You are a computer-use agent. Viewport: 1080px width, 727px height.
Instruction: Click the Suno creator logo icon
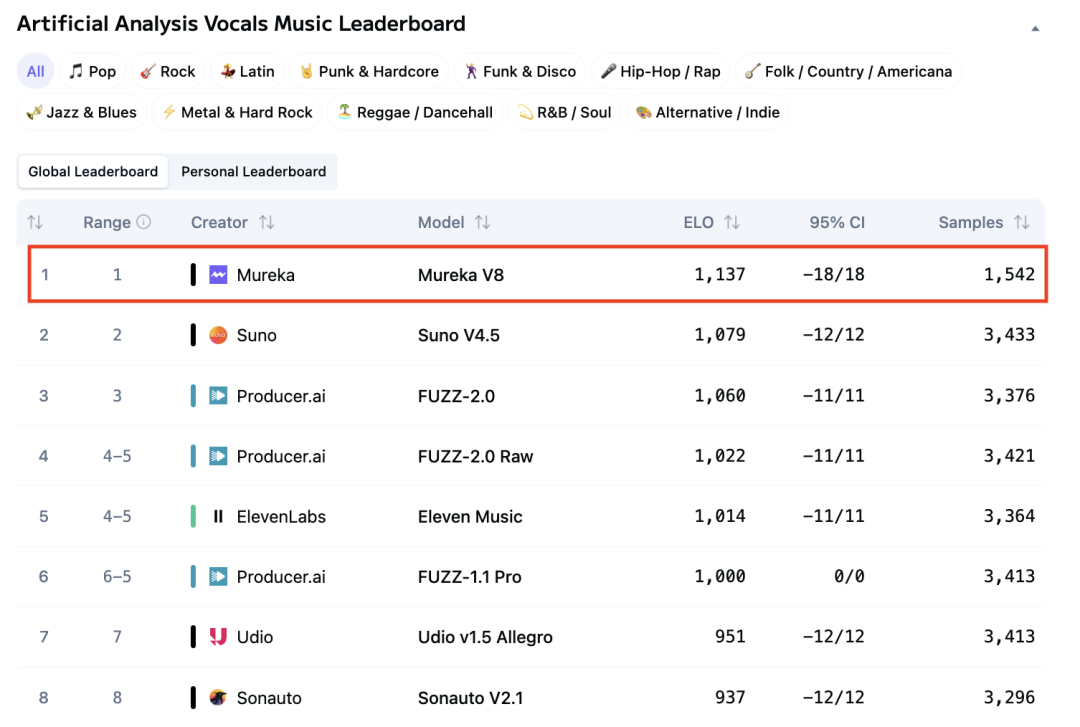[x=218, y=335]
